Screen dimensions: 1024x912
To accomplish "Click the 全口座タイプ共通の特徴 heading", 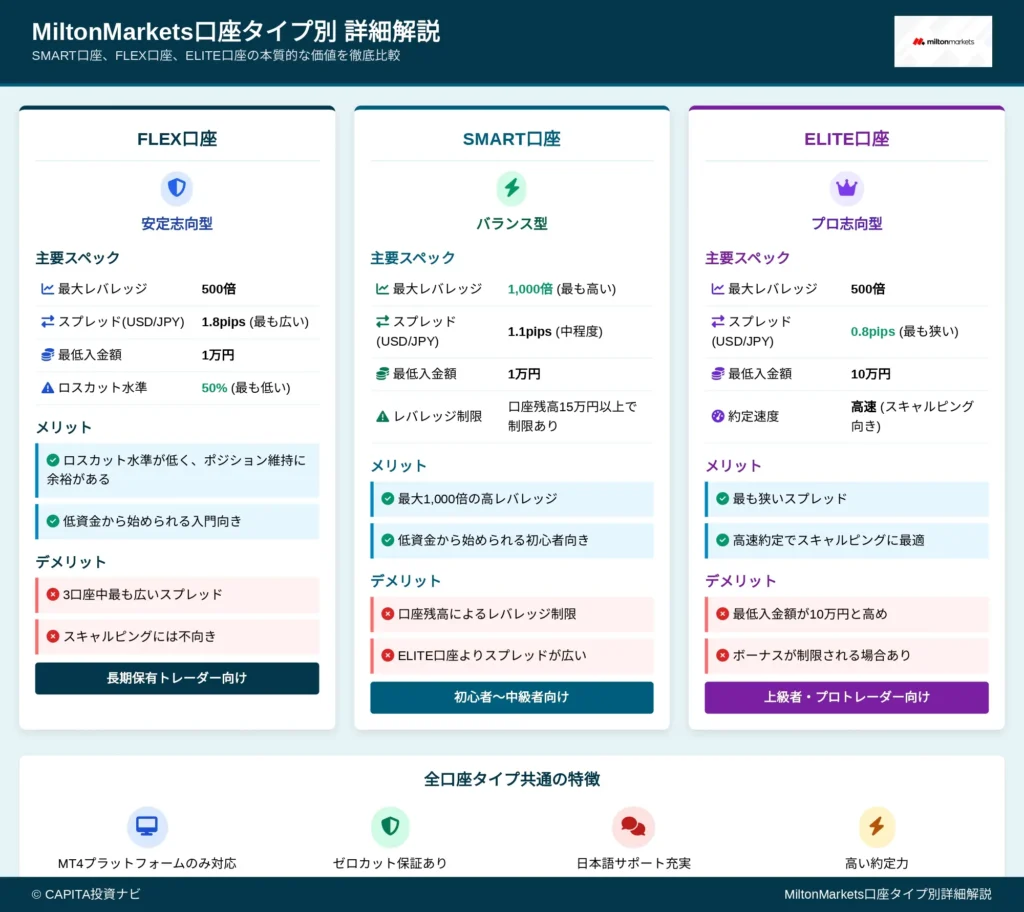I will pyautogui.click(x=511, y=779).
